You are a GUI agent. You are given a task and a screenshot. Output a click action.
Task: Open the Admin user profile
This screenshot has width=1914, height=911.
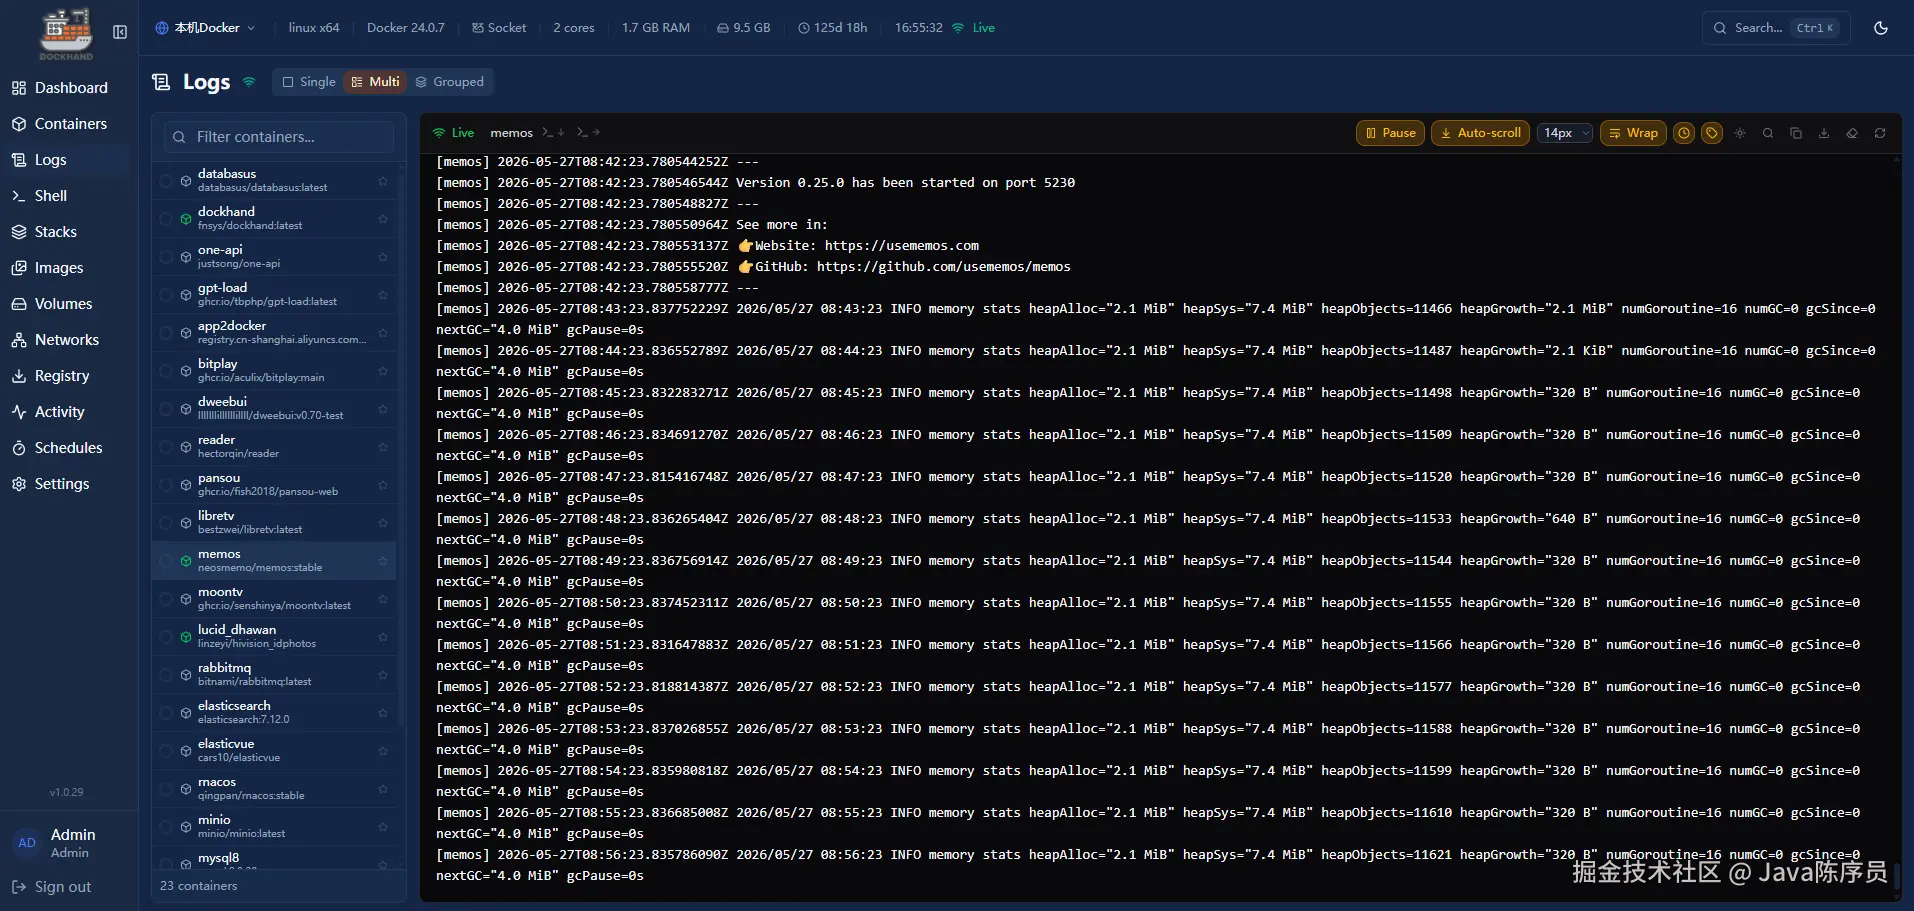tap(68, 843)
